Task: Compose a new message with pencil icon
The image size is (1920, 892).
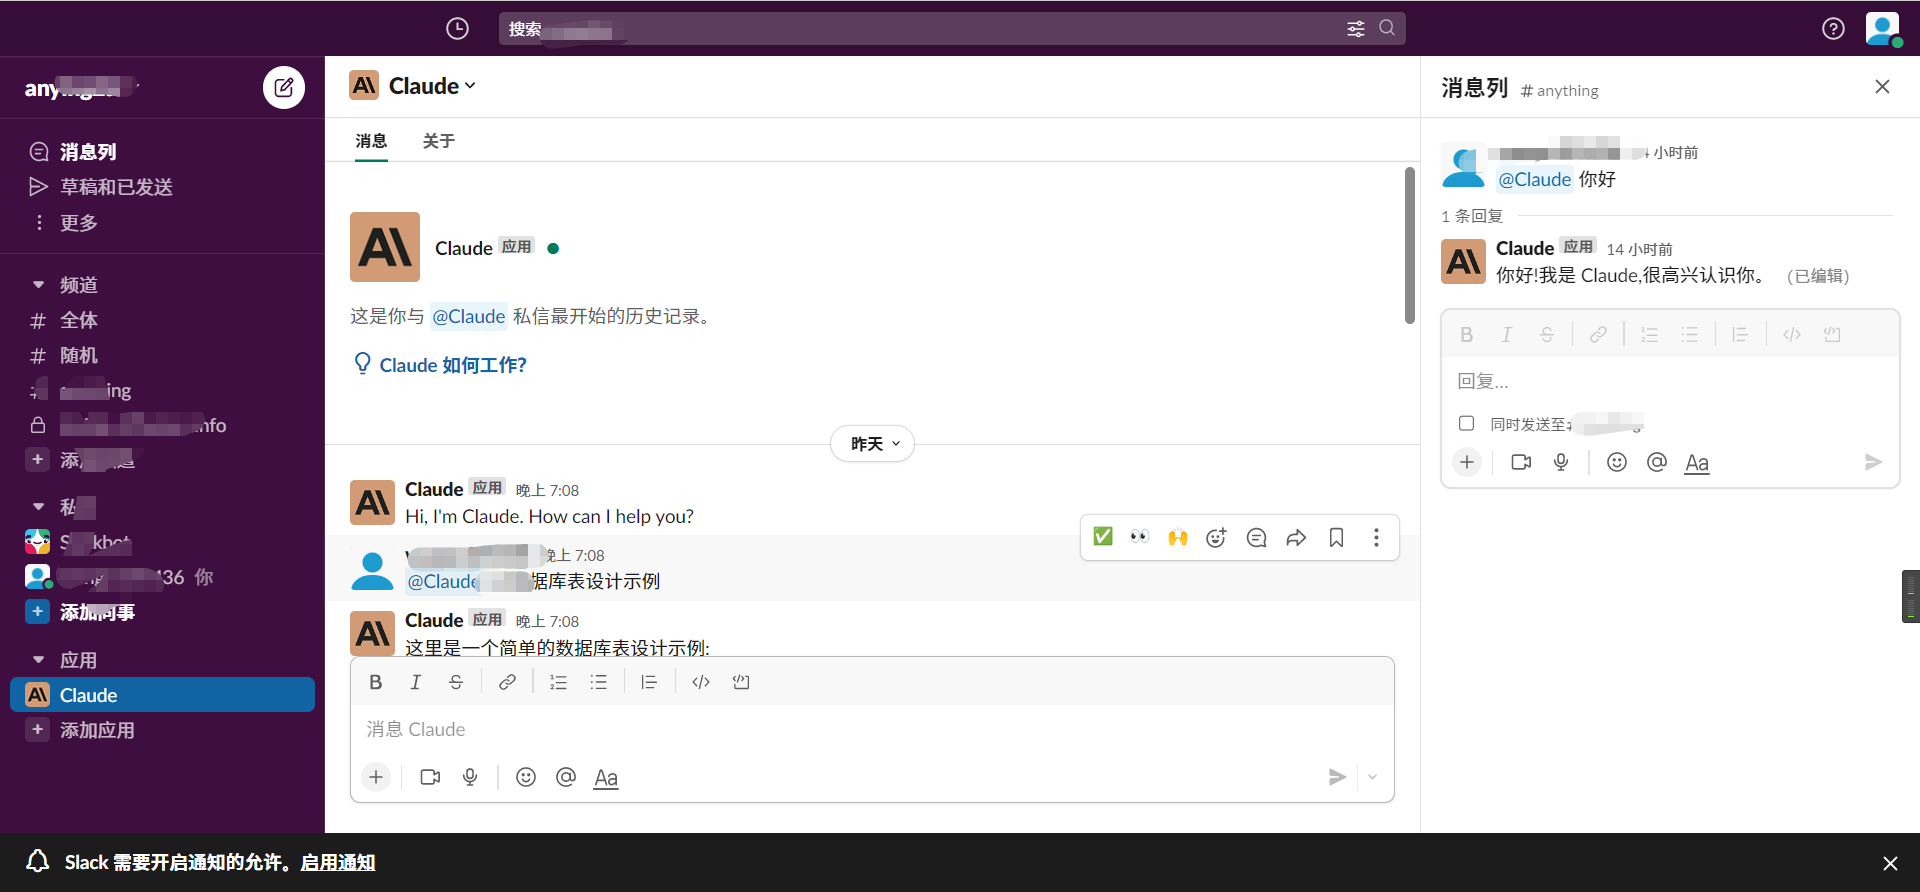Action: click(284, 88)
